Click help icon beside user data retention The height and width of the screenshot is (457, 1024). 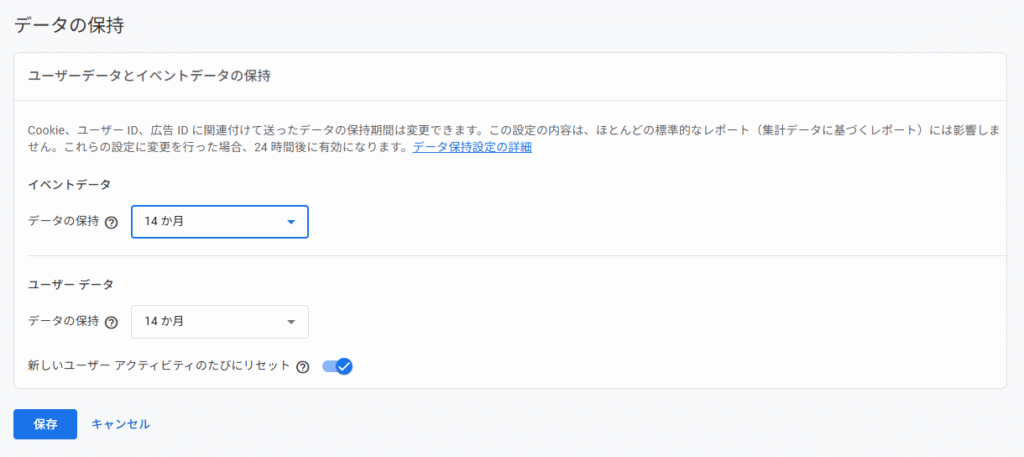coord(112,322)
